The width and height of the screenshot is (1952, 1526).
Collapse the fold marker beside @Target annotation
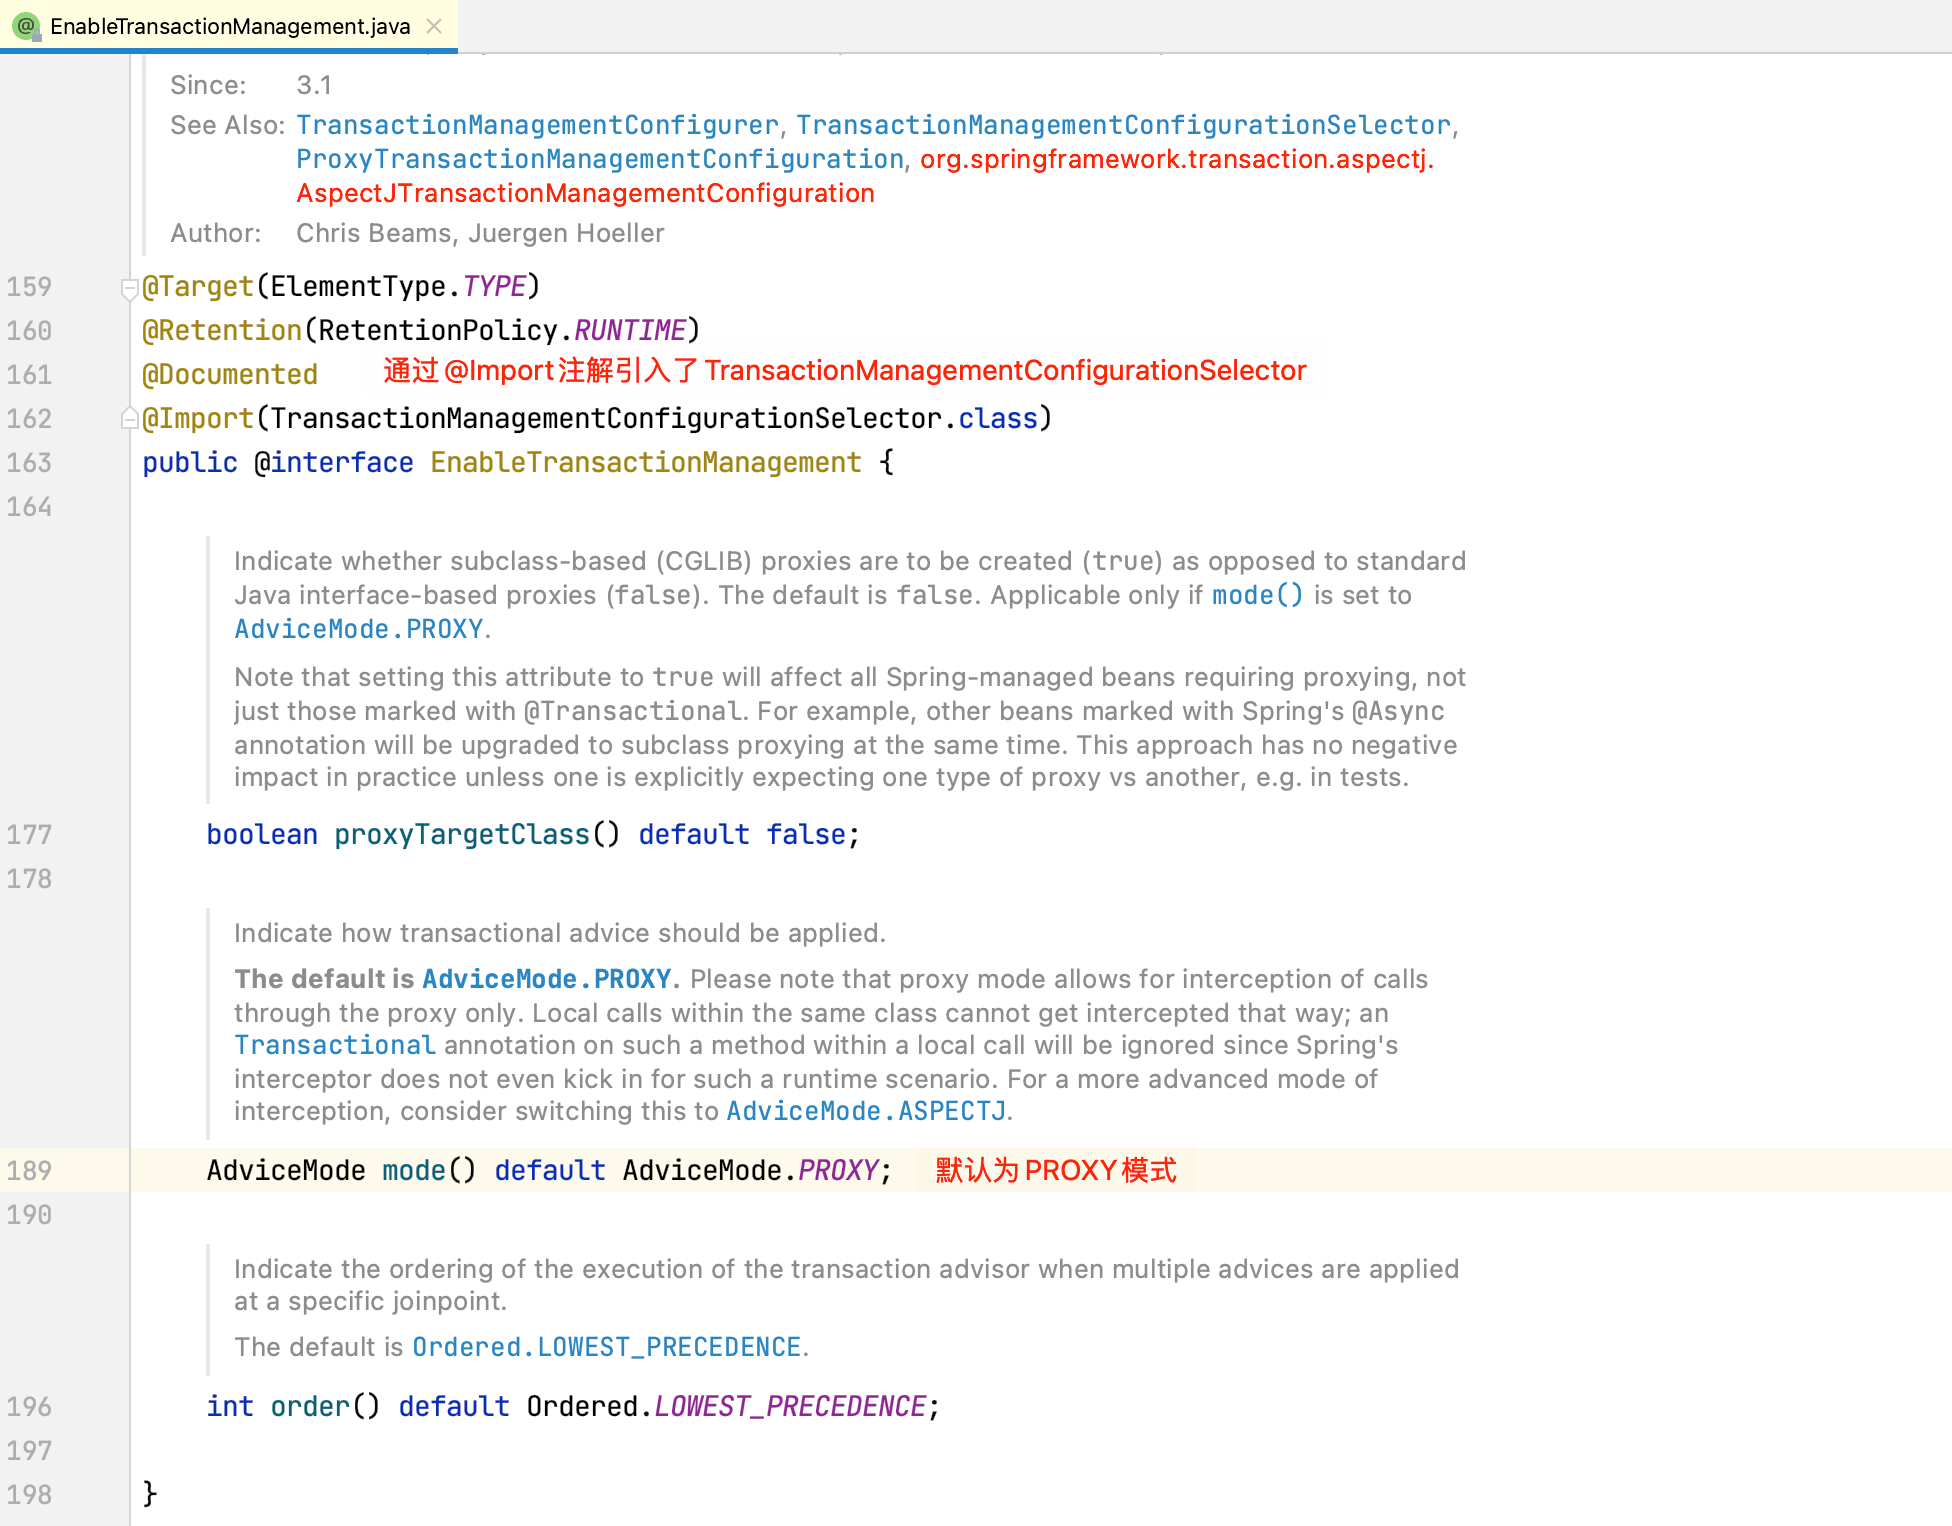(129, 289)
